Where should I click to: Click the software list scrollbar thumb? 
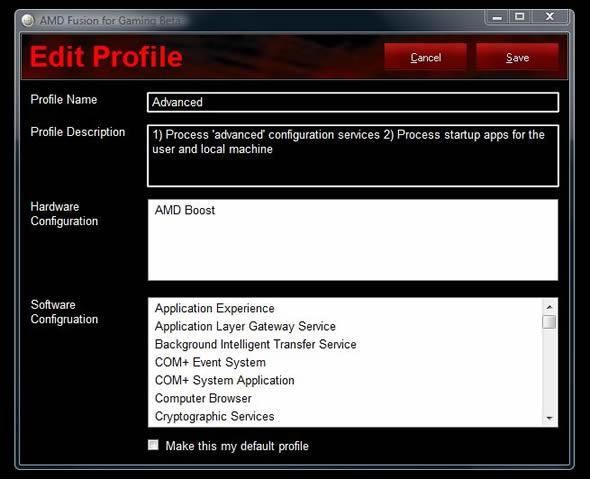click(x=549, y=322)
